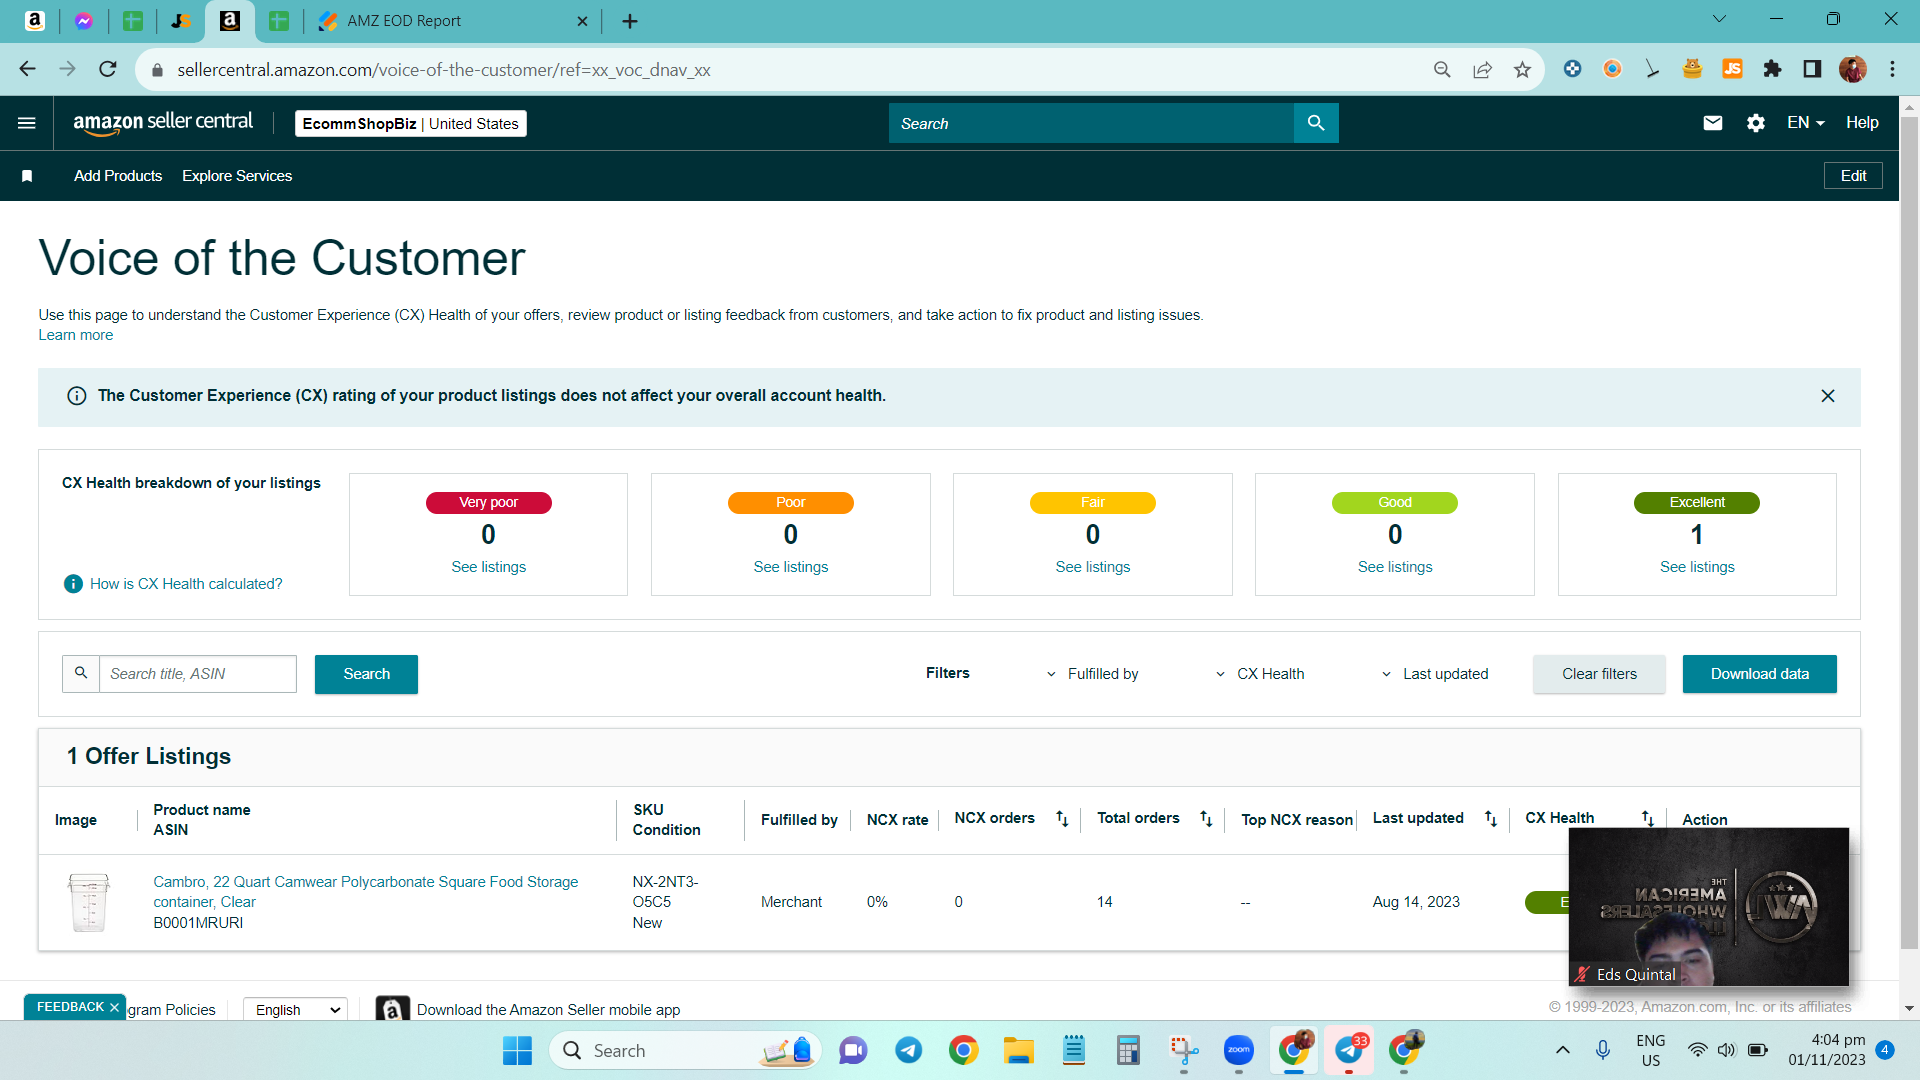The height and width of the screenshot is (1080, 1920).
Task: Open the Chrome extensions puzzle icon
Action: [1772, 69]
